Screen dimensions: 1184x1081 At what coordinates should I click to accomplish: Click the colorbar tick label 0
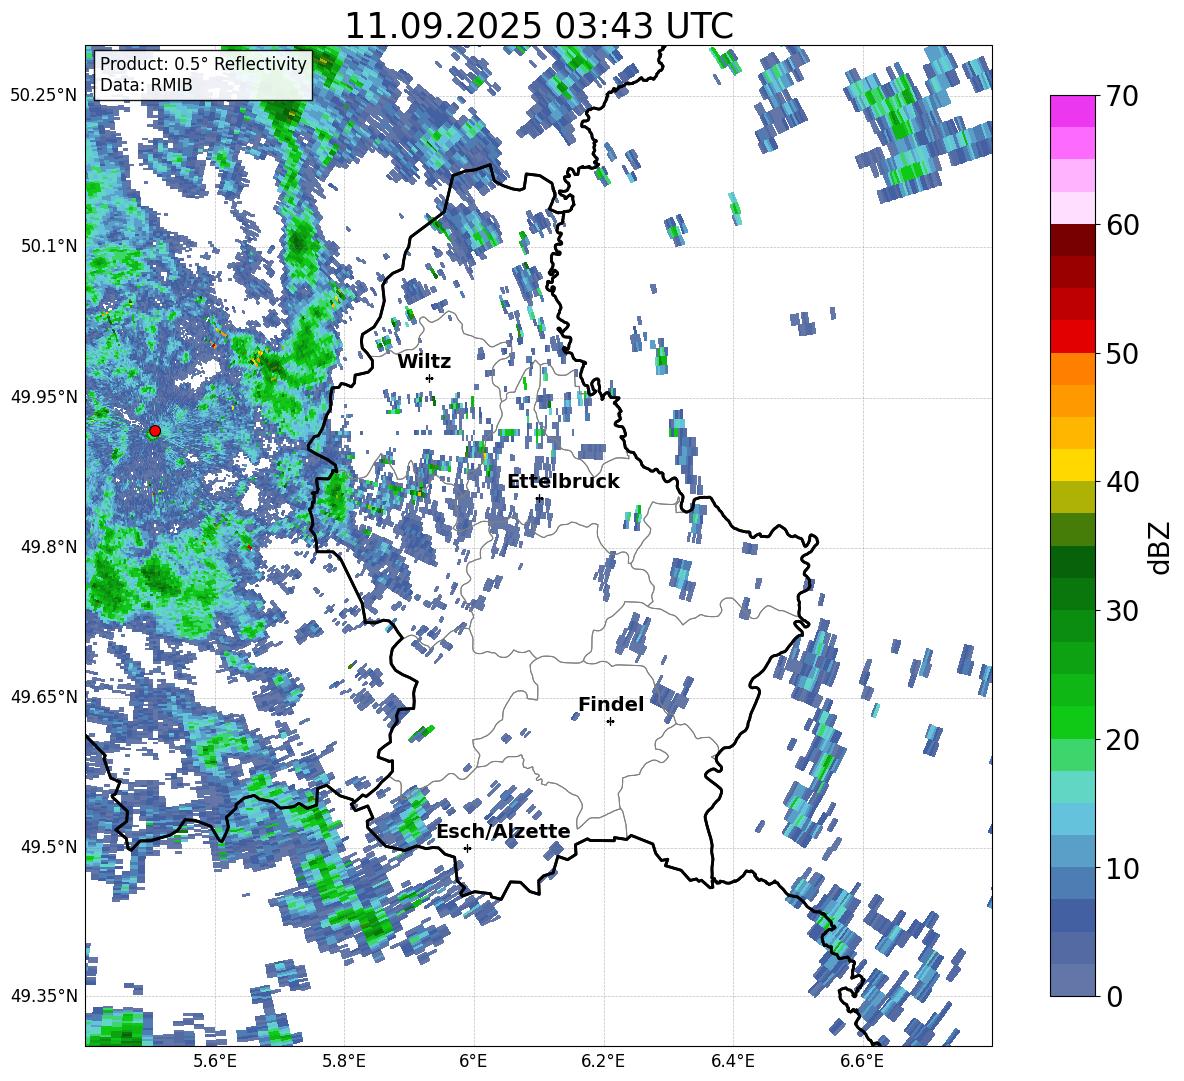[x=1114, y=996]
